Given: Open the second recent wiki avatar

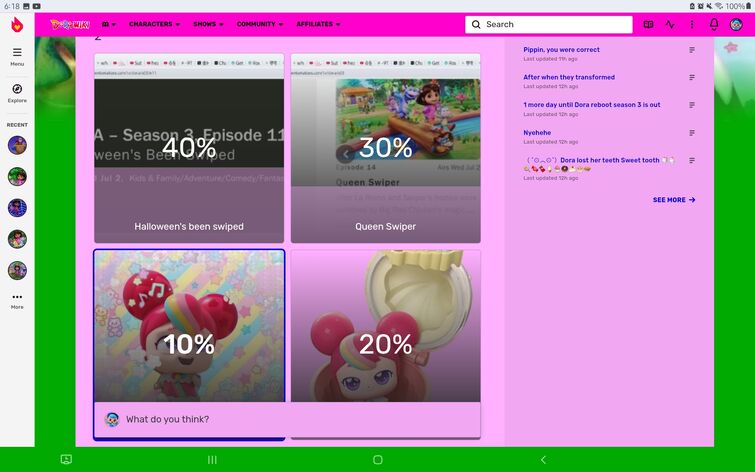Looking at the screenshot, I should [17, 176].
